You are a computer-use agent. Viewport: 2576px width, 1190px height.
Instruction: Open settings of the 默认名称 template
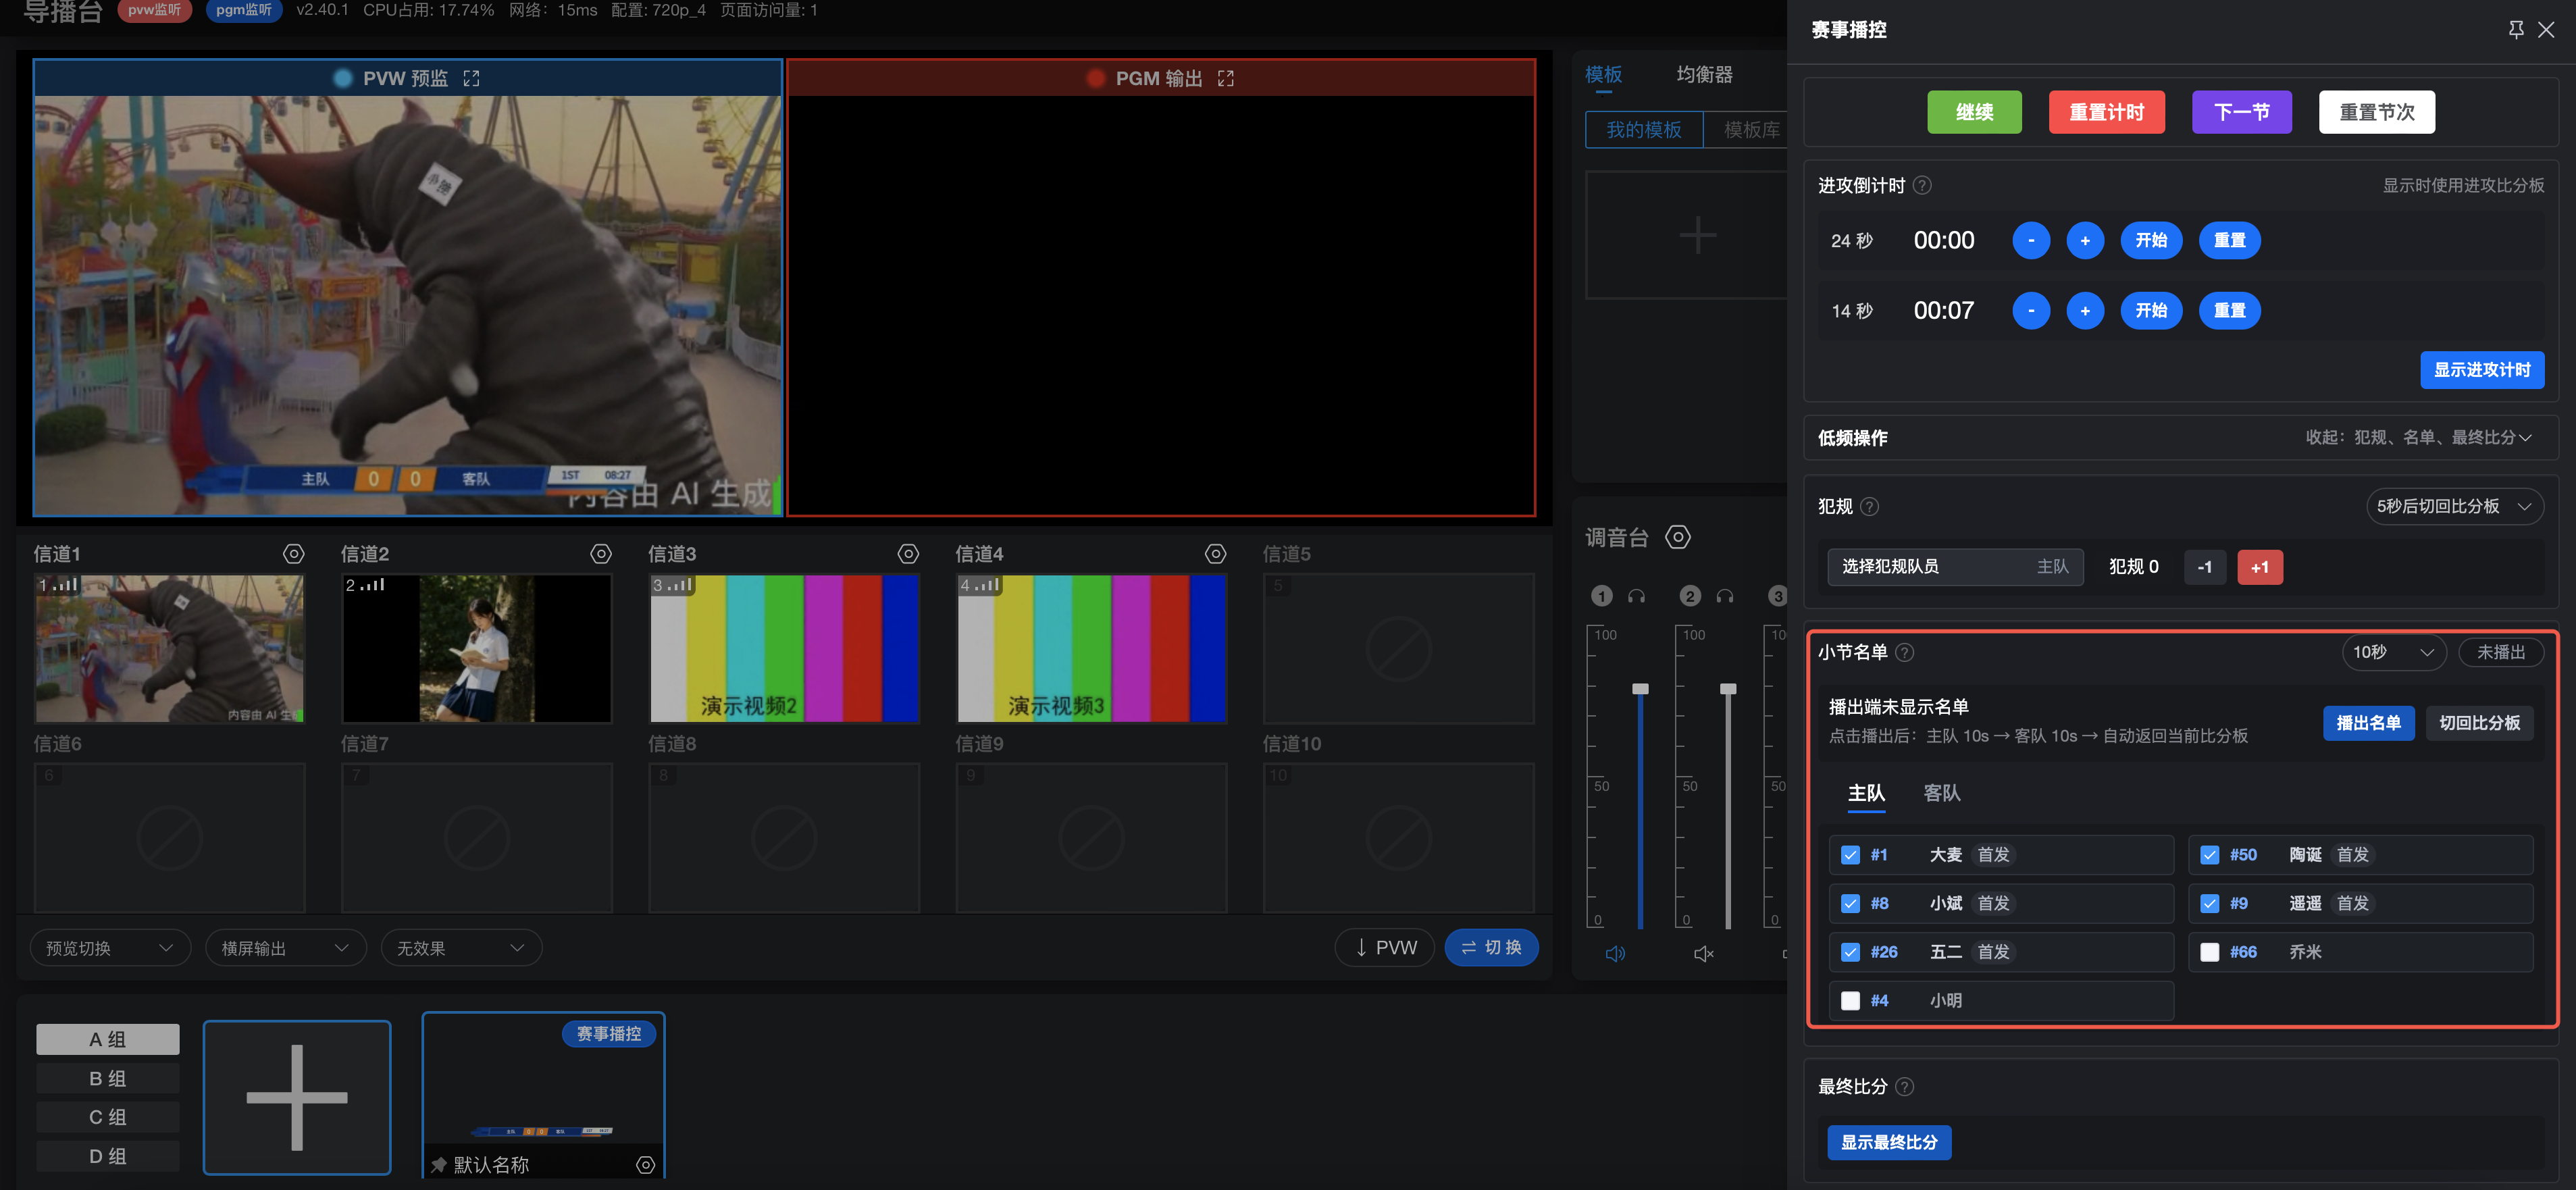(x=646, y=1165)
